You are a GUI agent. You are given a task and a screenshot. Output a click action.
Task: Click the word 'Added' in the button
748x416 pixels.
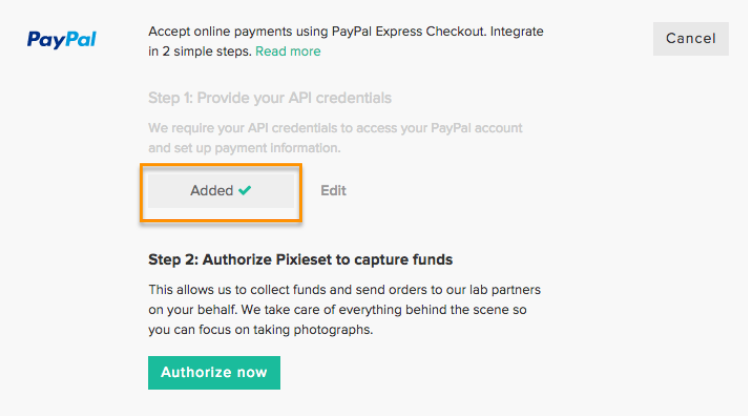point(211,190)
